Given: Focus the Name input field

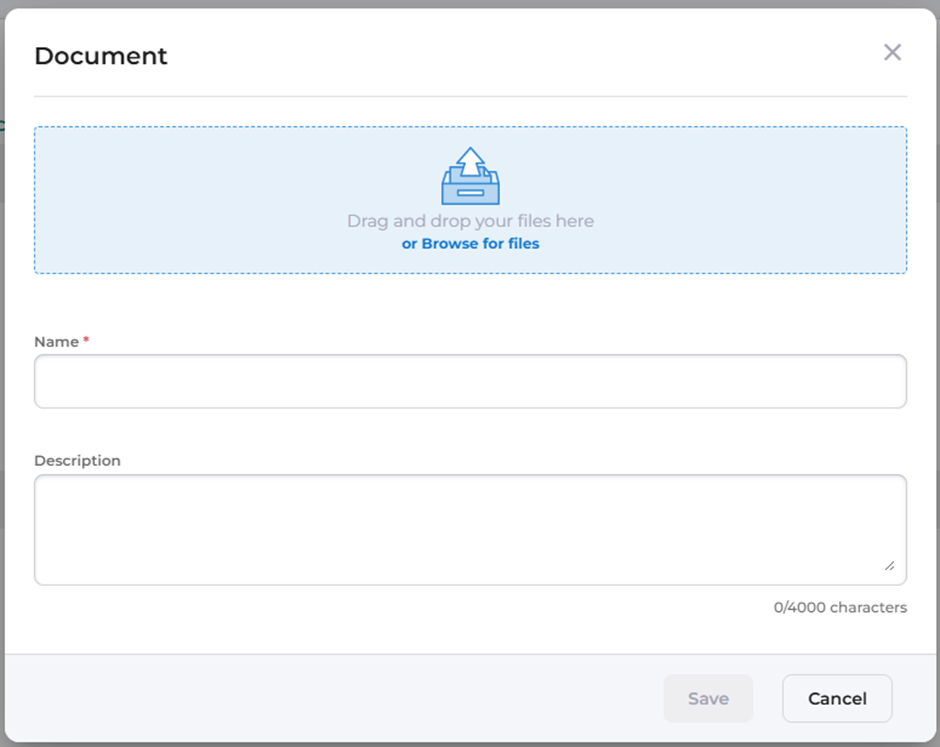Looking at the screenshot, I should 470,381.
